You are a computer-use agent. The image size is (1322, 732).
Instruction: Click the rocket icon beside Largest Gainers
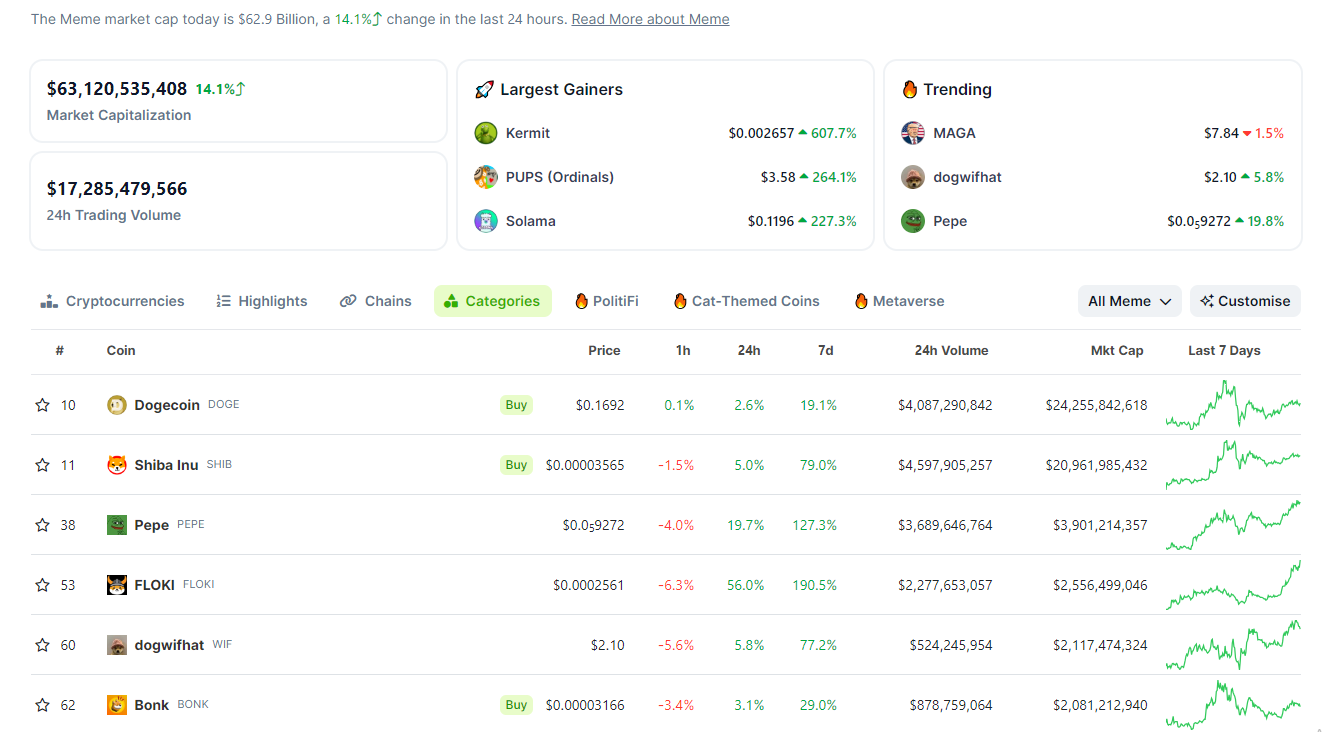(x=484, y=89)
